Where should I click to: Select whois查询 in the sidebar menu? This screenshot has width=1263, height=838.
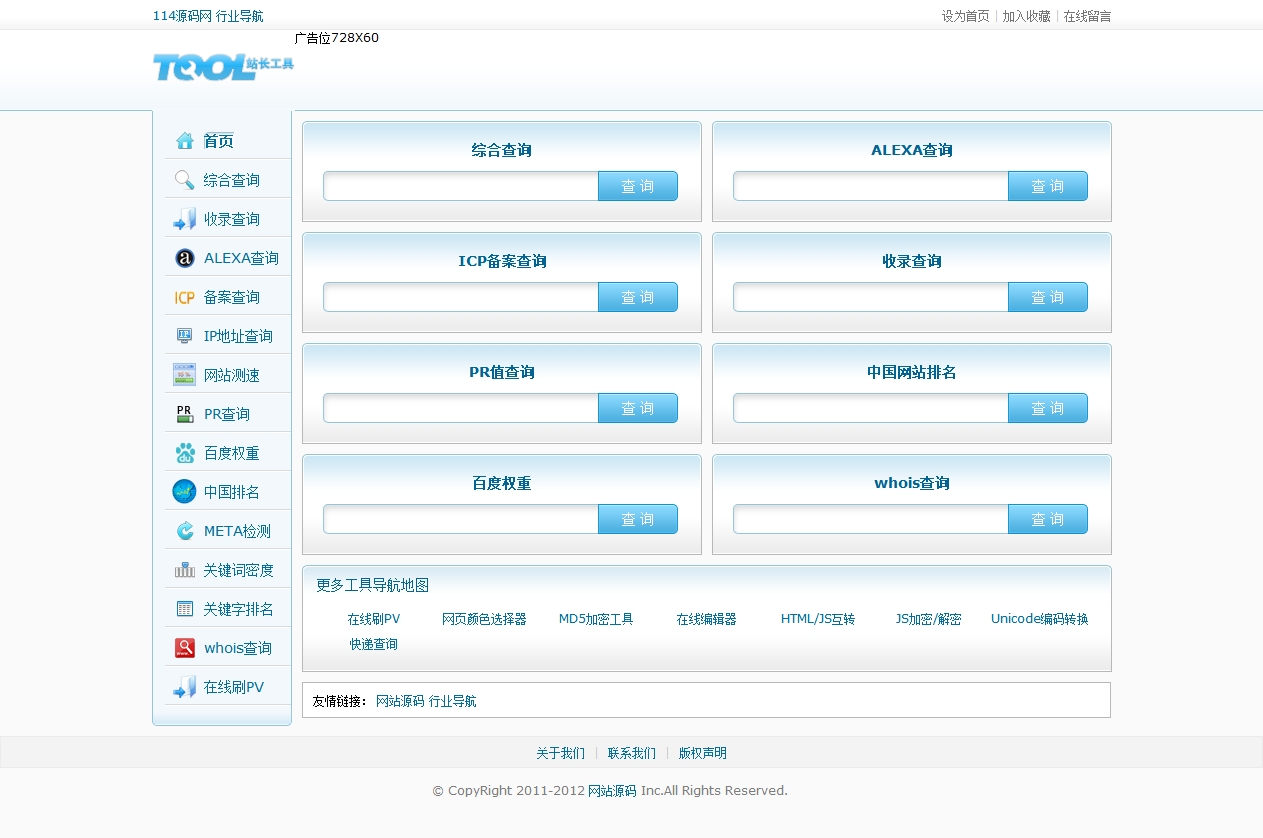point(238,648)
